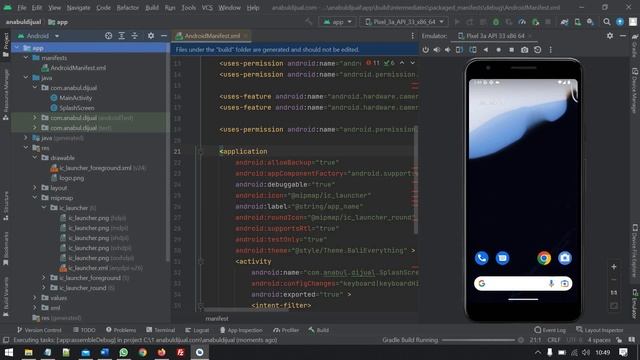This screenshot has height=360, width=640.
Task: Fold the application tag in editor gutter
Action: 200,151
